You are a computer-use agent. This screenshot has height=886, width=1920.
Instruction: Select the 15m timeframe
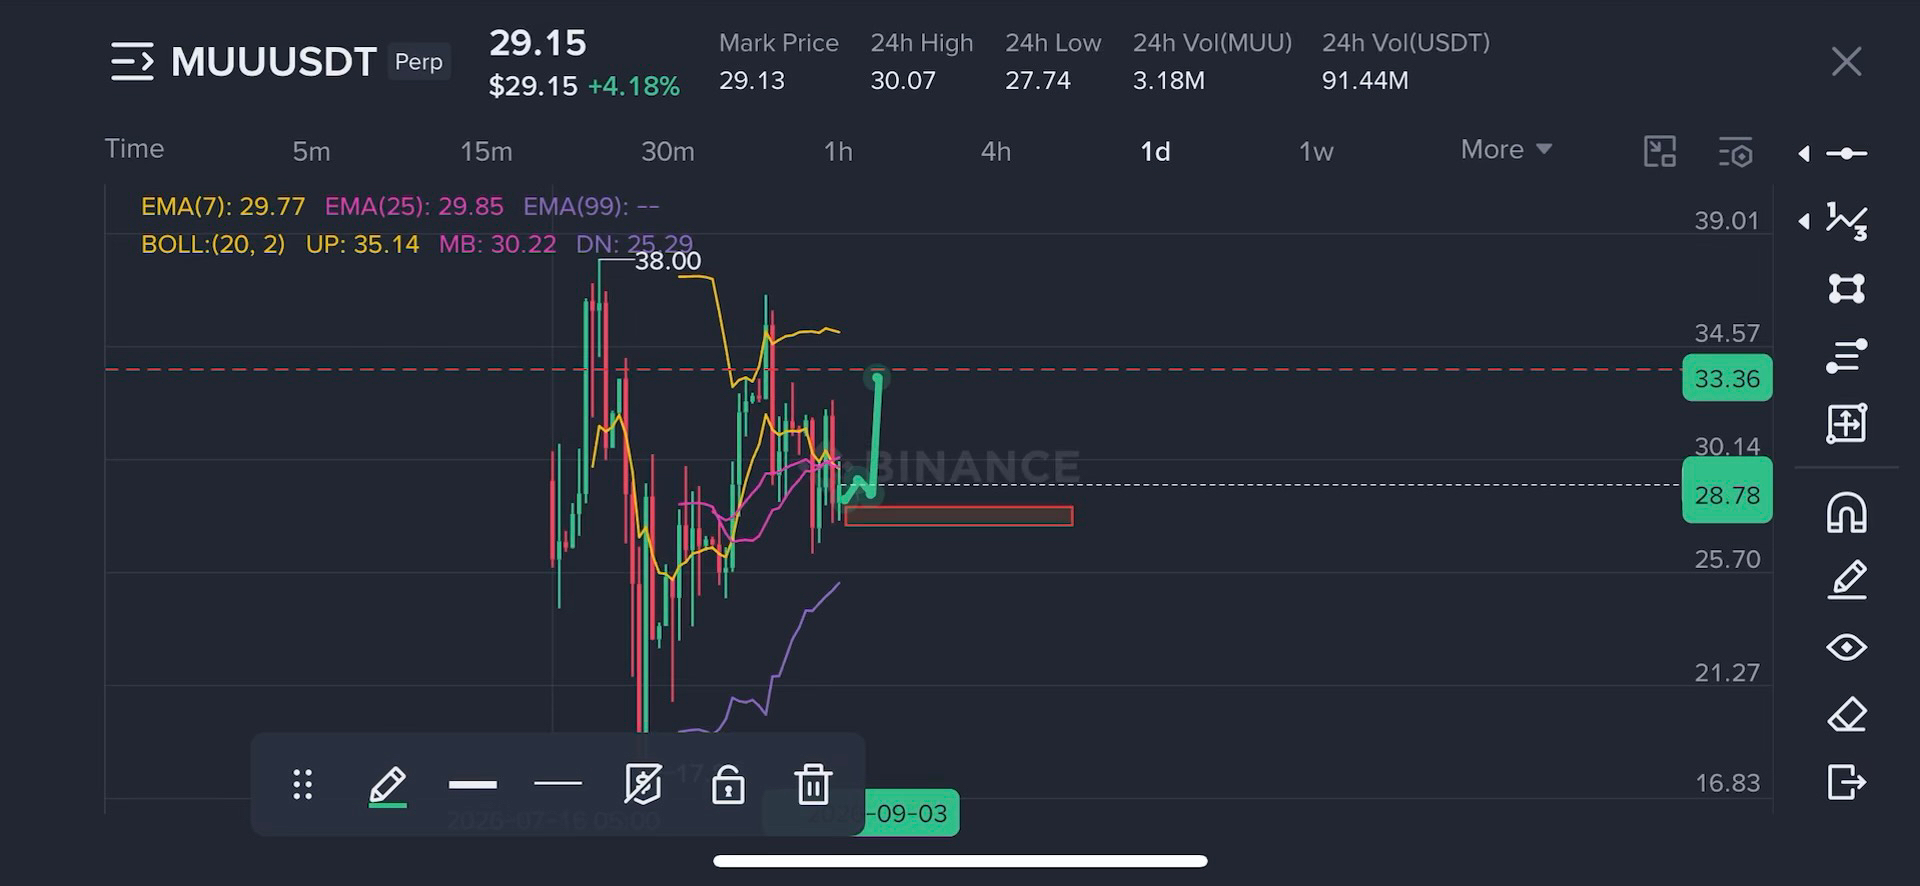486,151
